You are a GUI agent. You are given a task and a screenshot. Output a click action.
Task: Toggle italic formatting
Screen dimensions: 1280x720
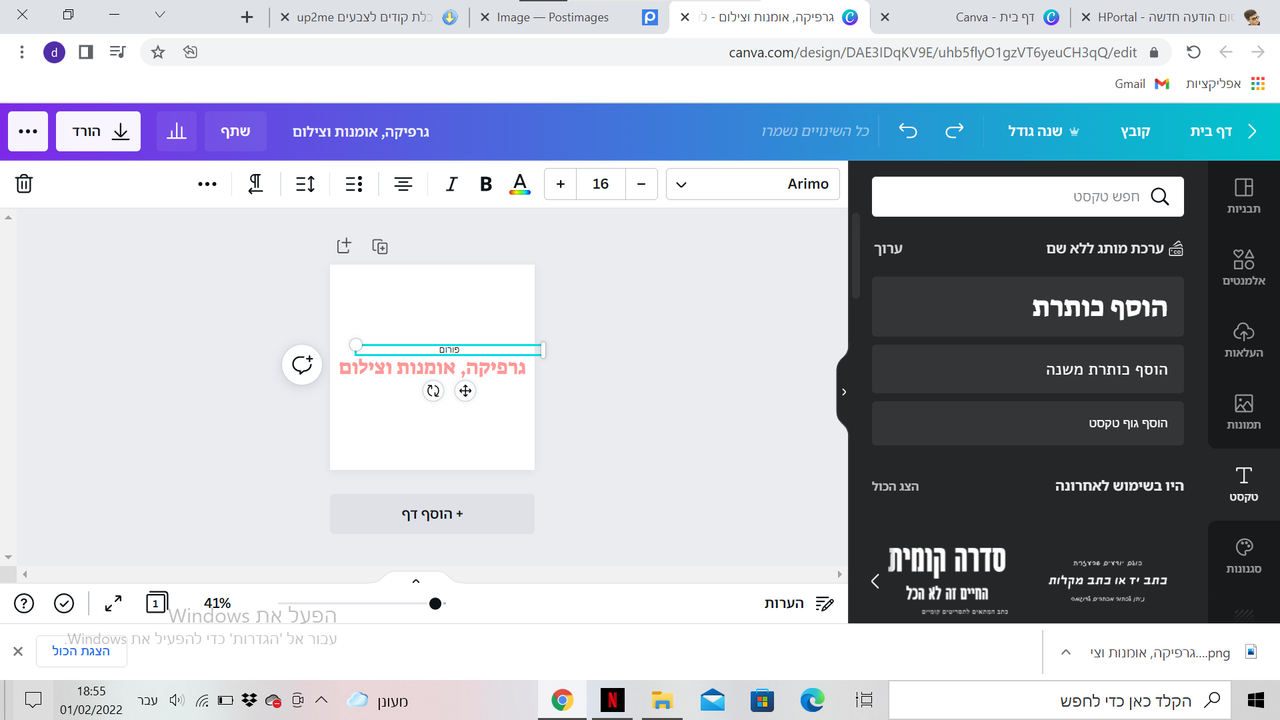[451, 184]
